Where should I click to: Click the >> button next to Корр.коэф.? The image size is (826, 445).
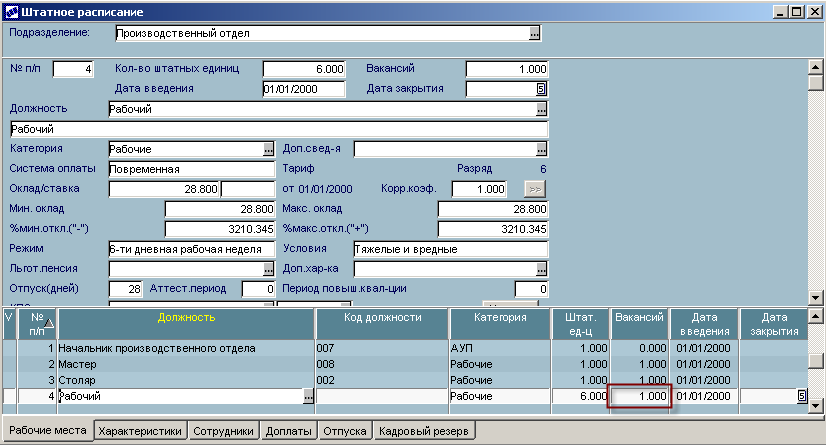(535, 189)
